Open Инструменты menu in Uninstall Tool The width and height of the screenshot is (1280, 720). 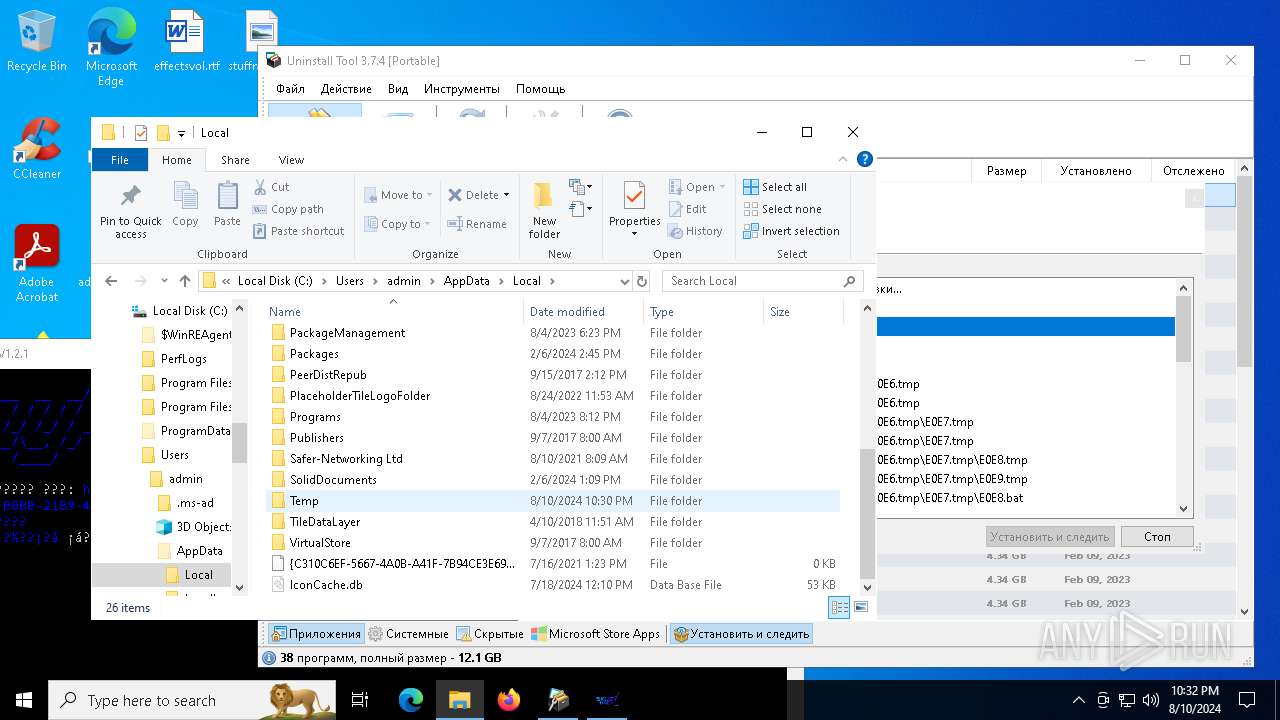pyautogui.click(x=462, y=89)
